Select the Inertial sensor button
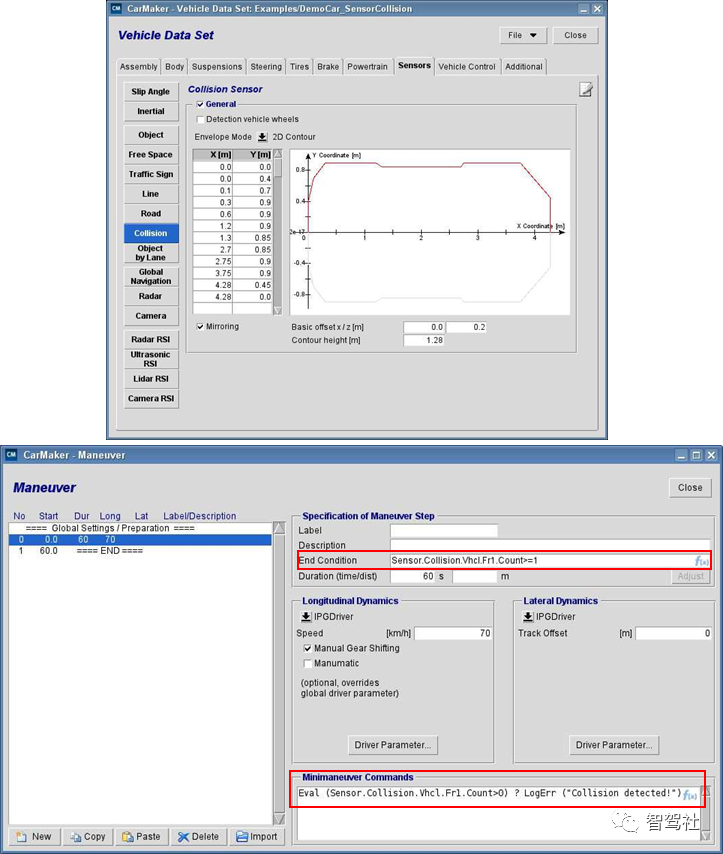 (x=151, y=111)
